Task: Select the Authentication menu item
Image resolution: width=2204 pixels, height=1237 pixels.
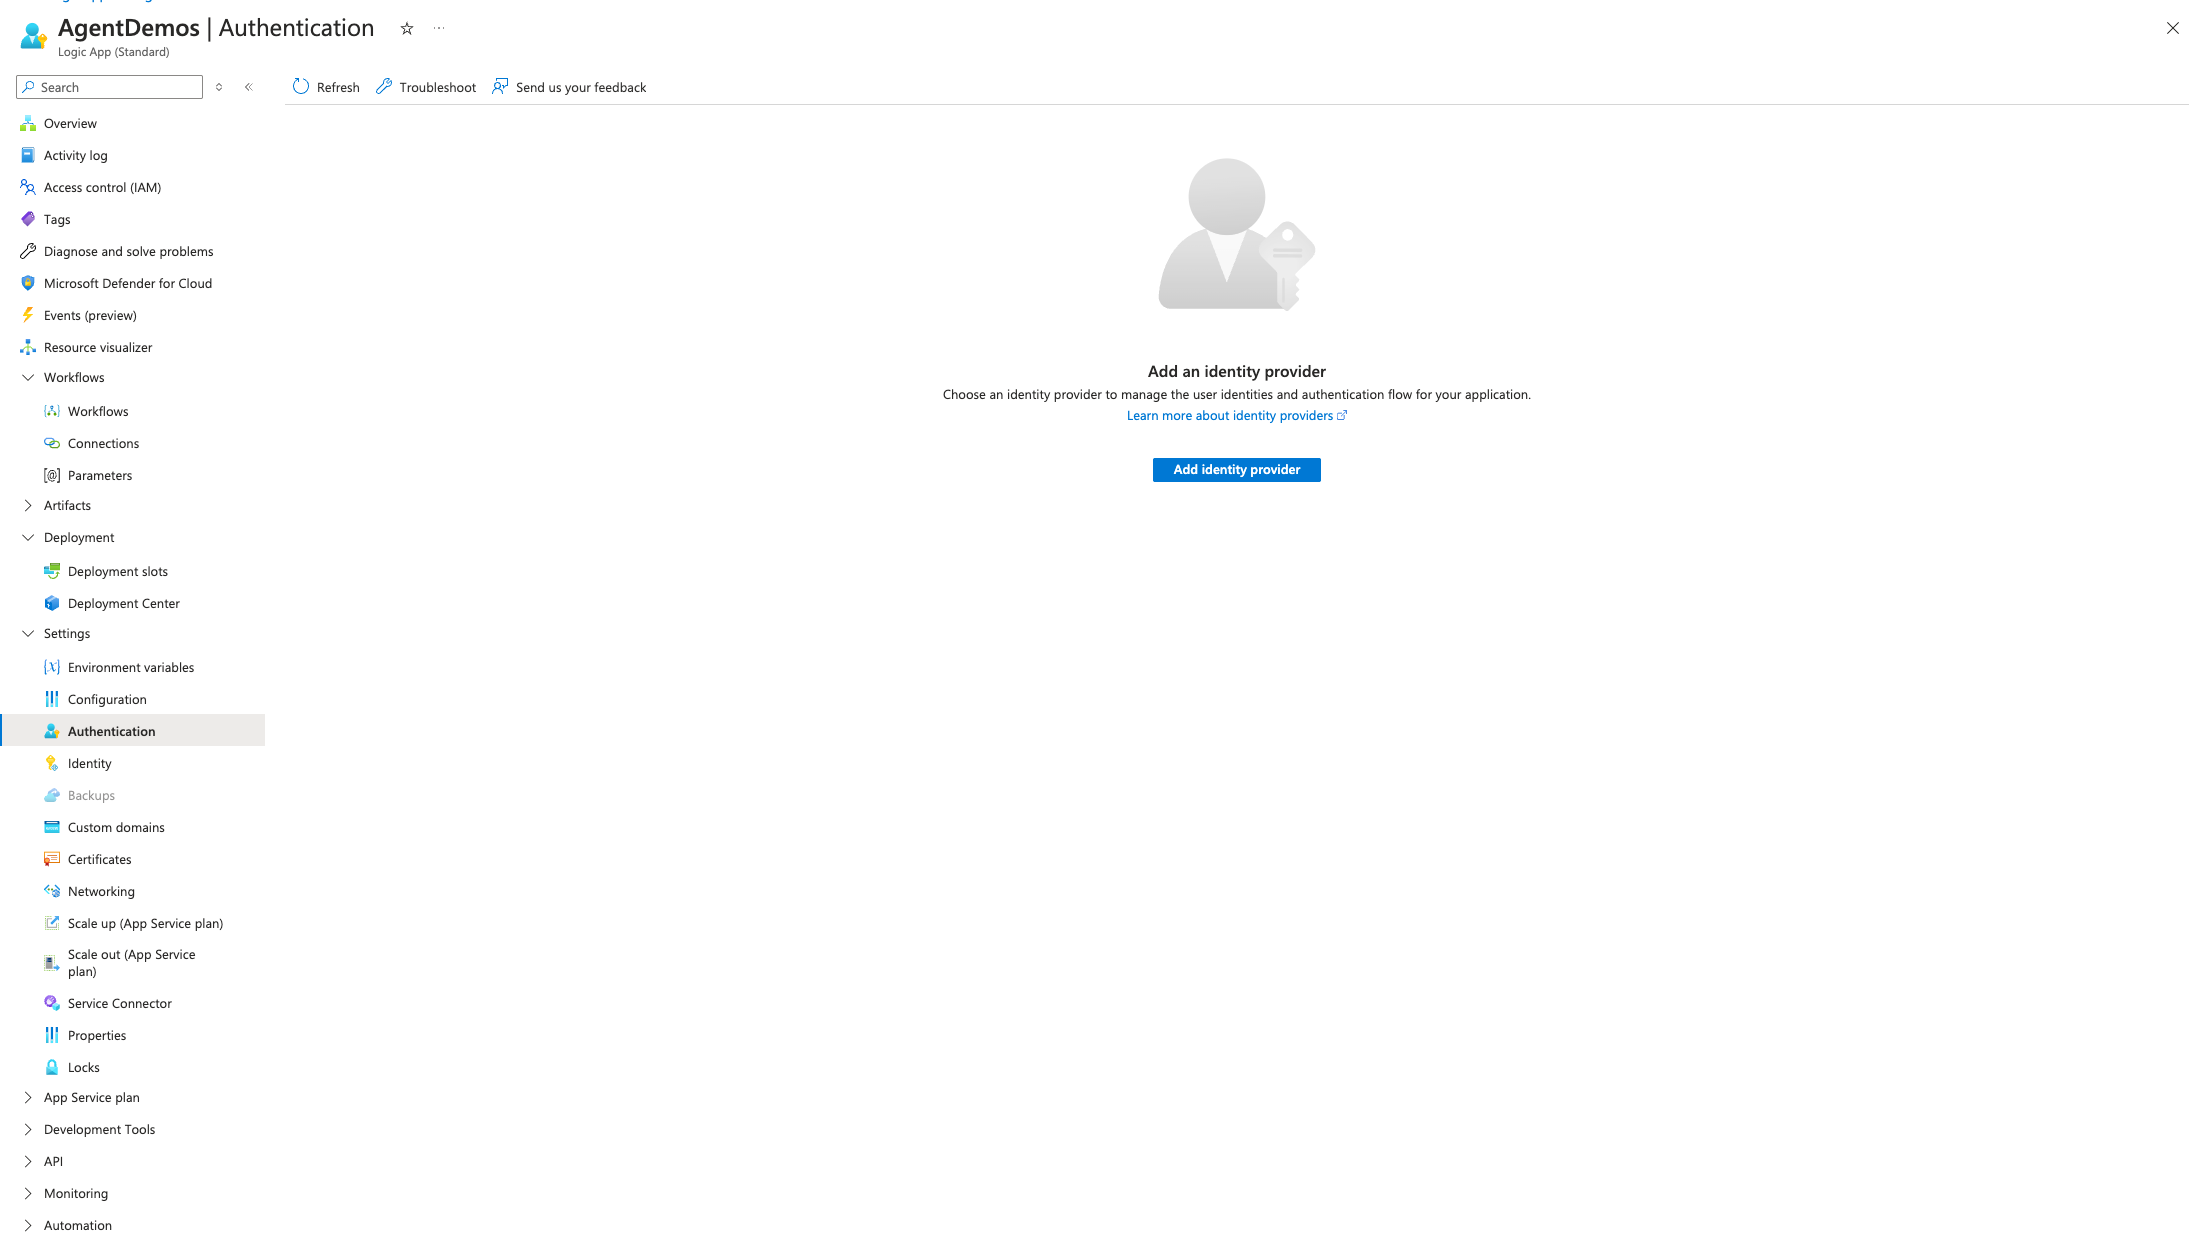Action: click(x=111, y=731)
